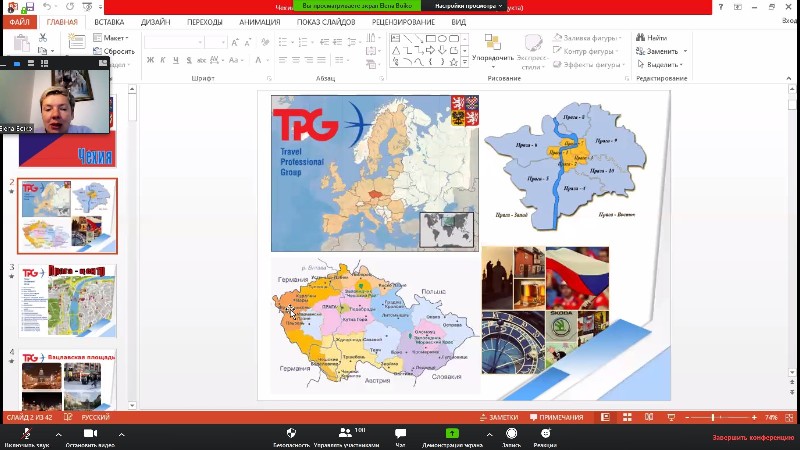Expand the shape outline (Контур фигуры) dropdown
Screen dimensions: 800x450
click(587, 51)
